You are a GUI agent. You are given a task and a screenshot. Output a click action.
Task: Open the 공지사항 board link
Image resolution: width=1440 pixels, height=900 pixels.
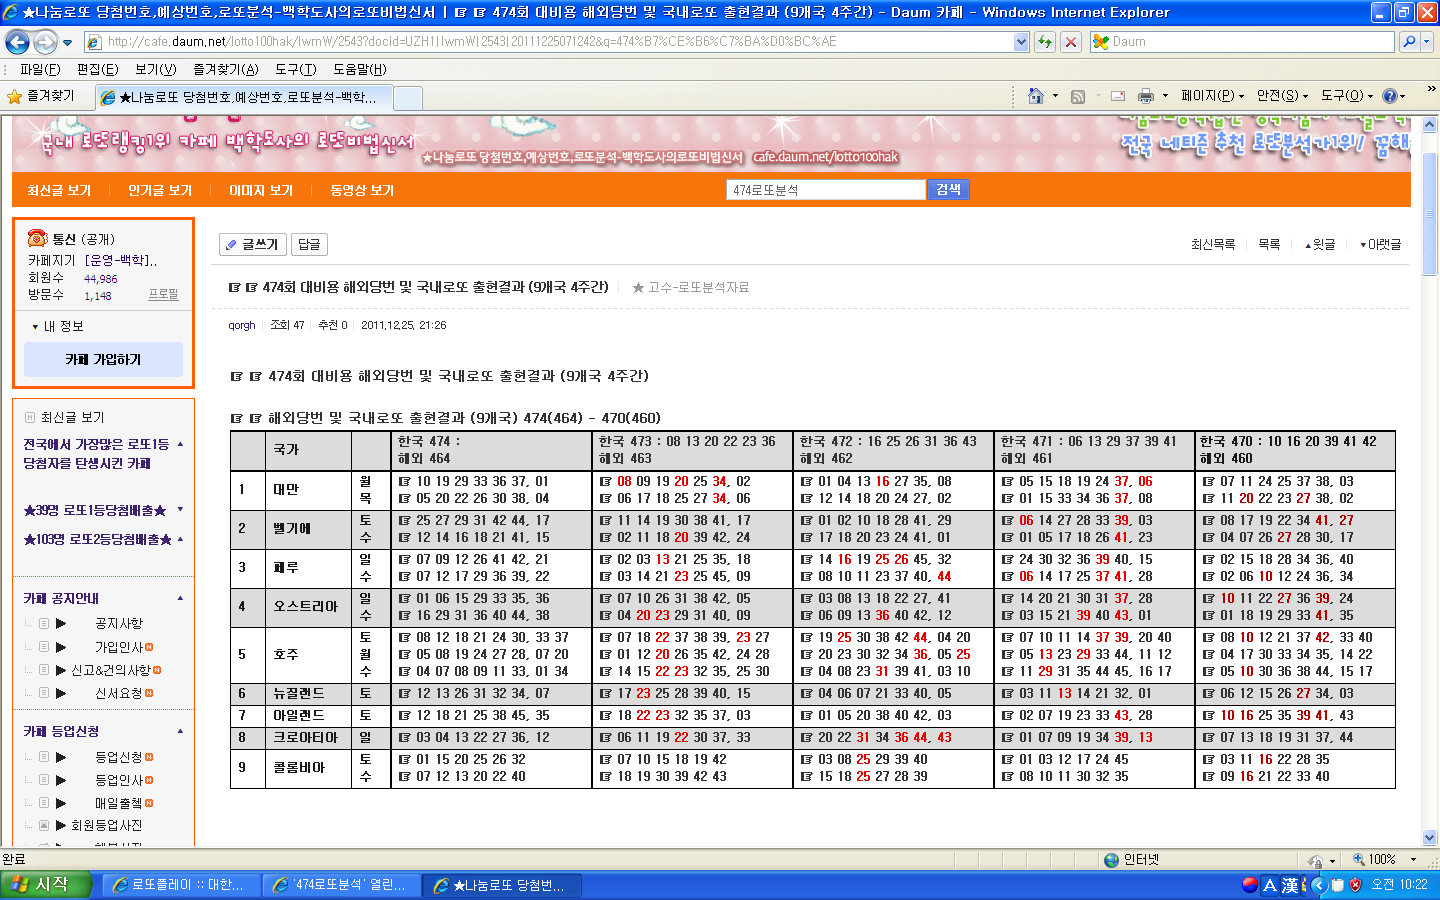pos(118,623)
